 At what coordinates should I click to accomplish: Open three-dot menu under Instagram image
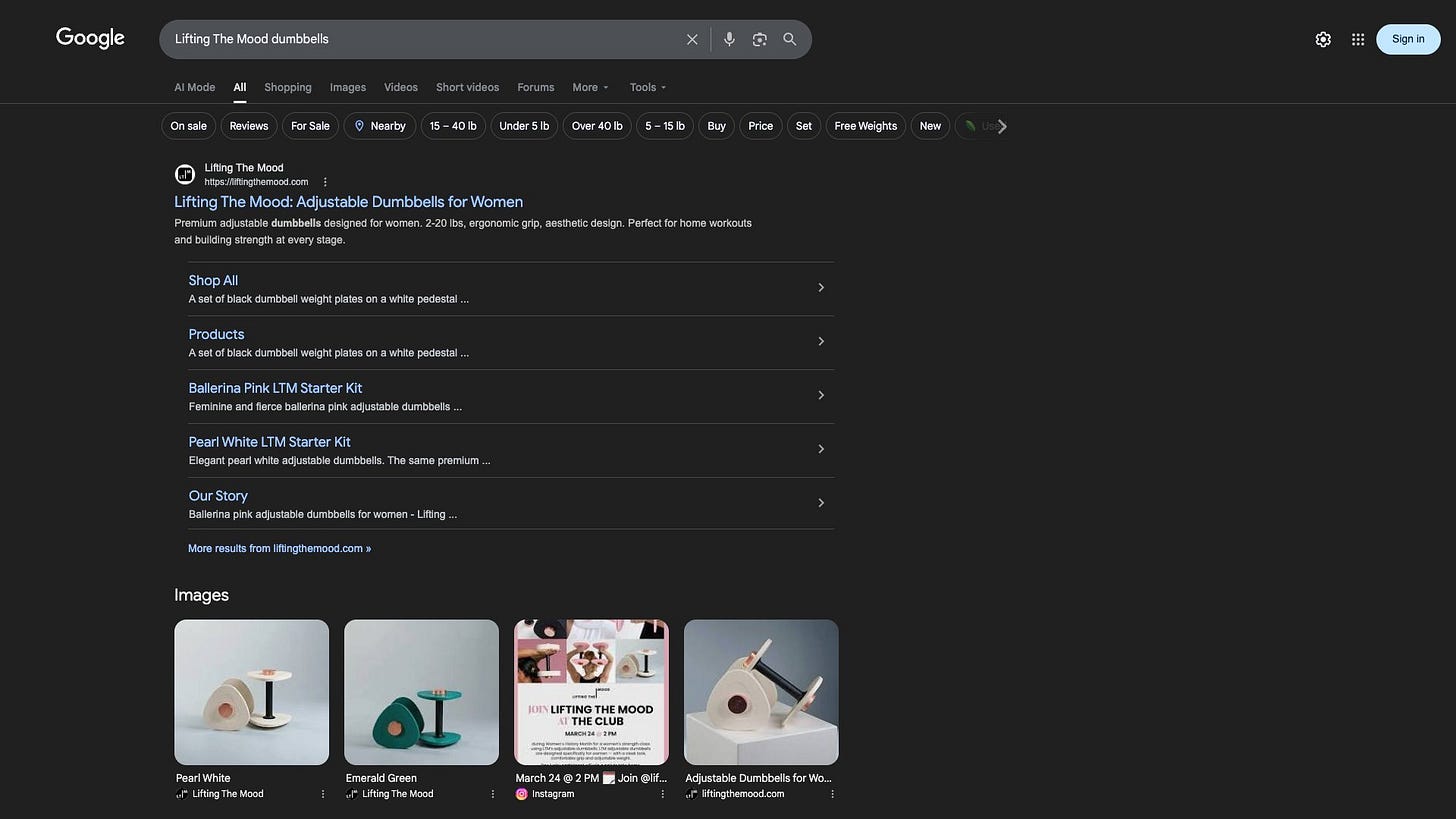pyautogui.click(x=662, y=794)
